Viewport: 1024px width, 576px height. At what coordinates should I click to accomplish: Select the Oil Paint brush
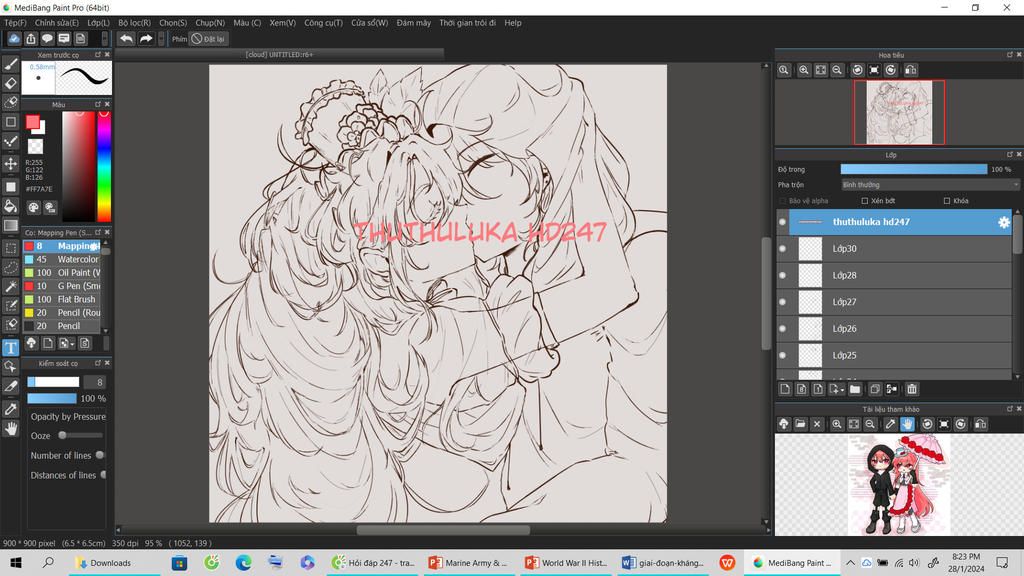tap(63, 273)
